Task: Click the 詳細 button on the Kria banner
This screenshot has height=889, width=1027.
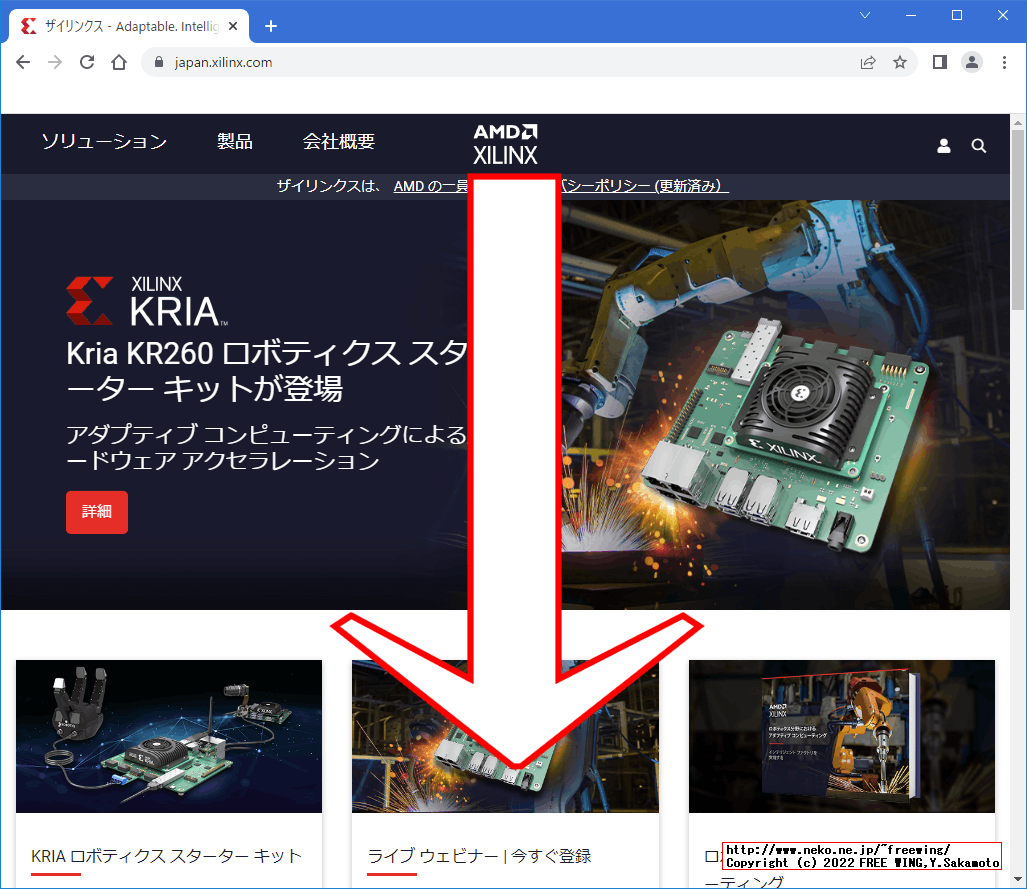Action: pos(96,512)
